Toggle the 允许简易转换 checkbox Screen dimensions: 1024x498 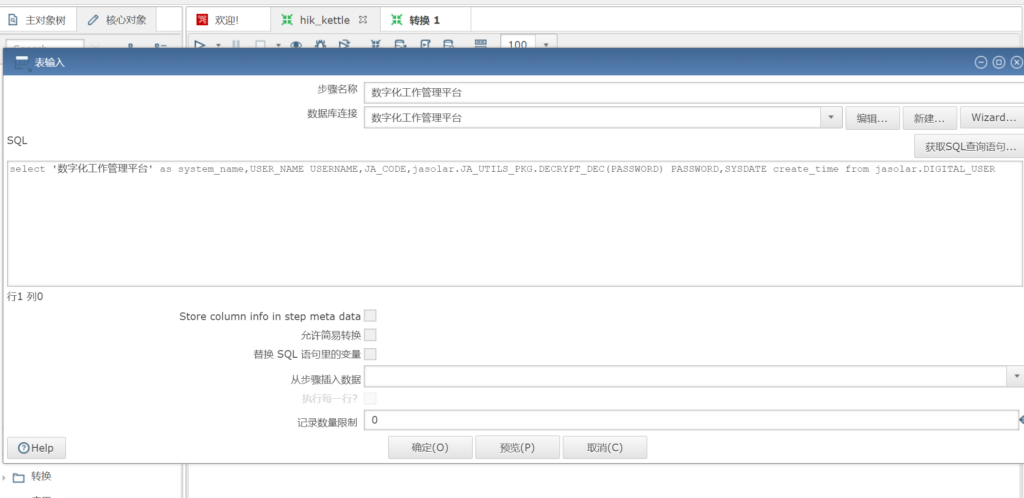click(370, 335)
